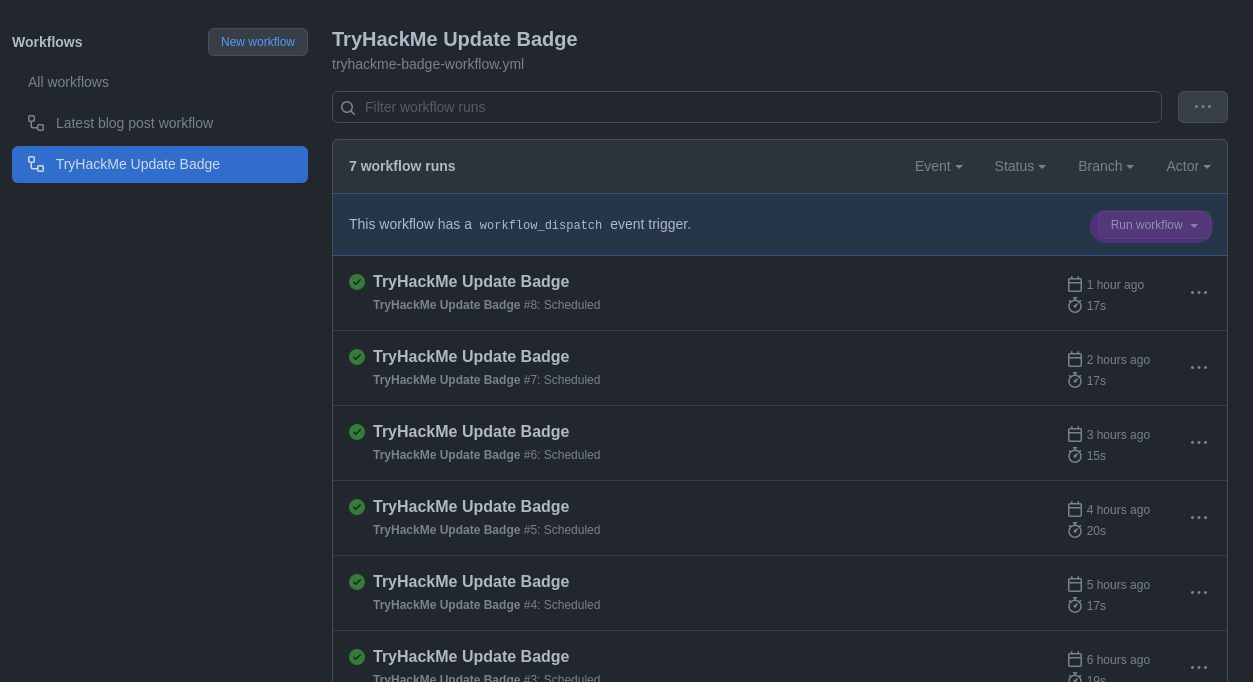Expand the Status filter dropdown

click(x=1019, y=166)
